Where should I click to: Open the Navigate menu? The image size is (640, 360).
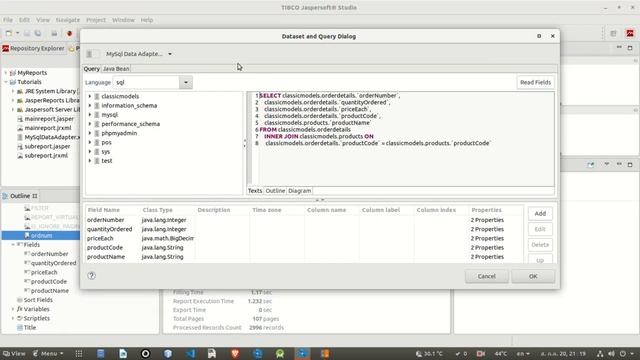[x=68, y=20]
